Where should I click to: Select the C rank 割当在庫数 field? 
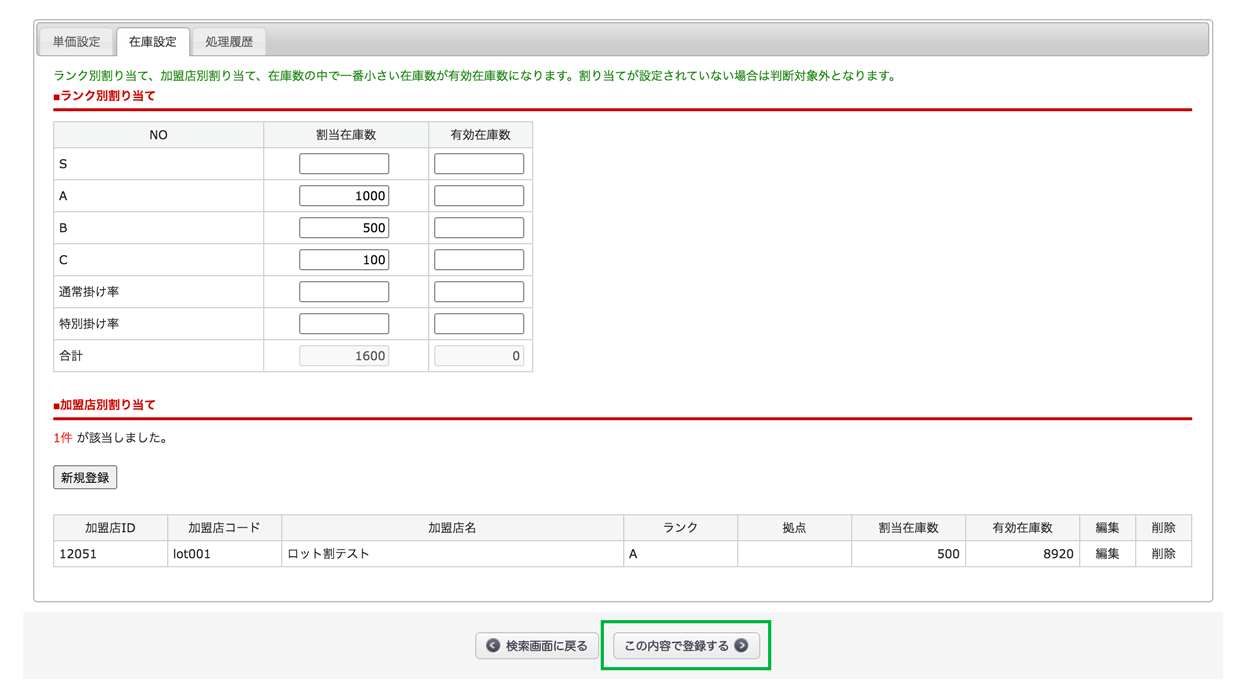(x=344, y=260)
